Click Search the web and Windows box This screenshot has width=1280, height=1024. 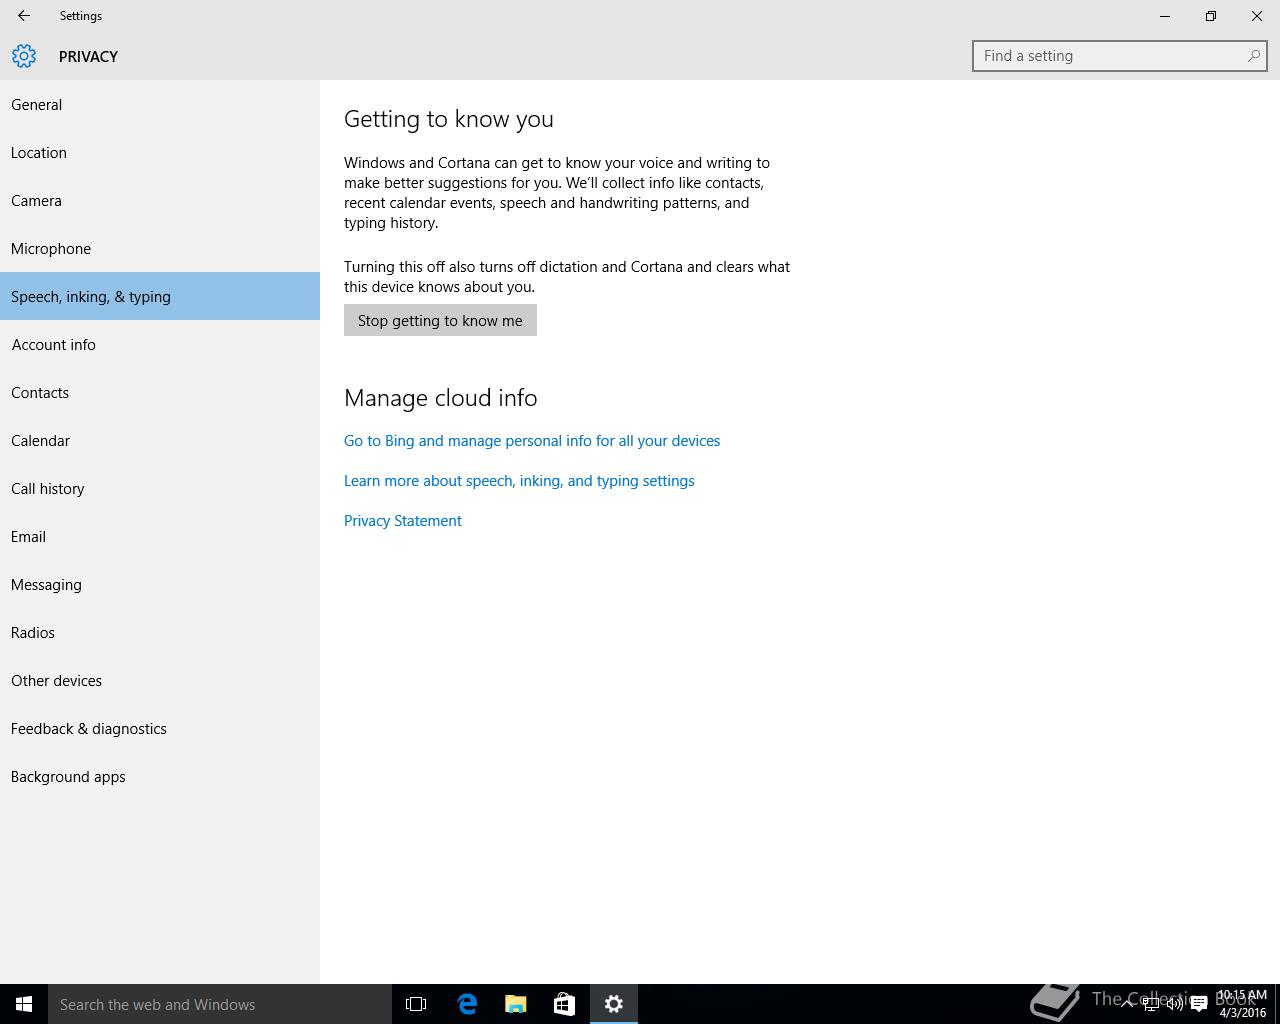[x=220, y=1004]
